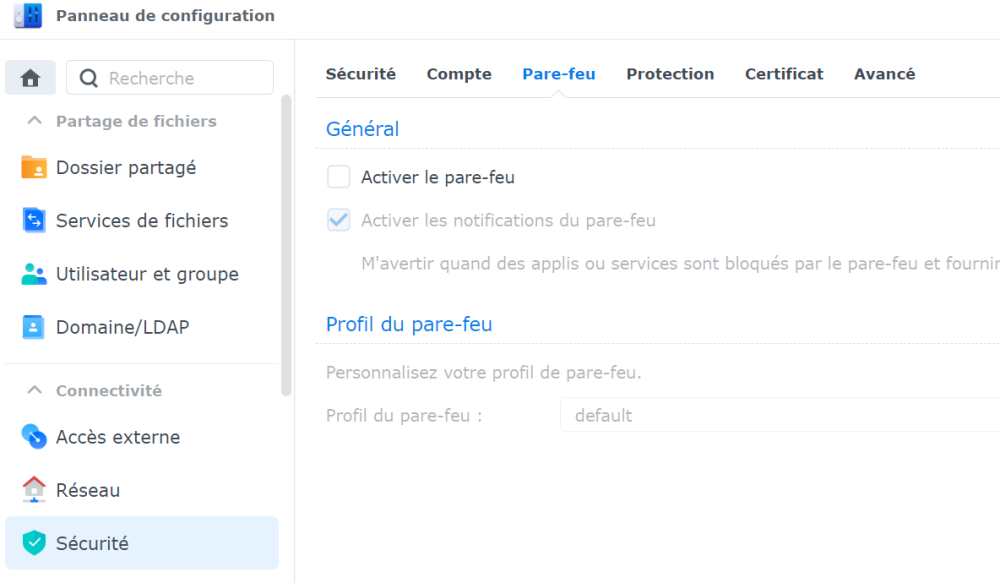The height and width of the screenshot is (583, 1000).
Task: Click the Panneau de configuration app icon
Action: pyautogui.click(x=28, y=16)
